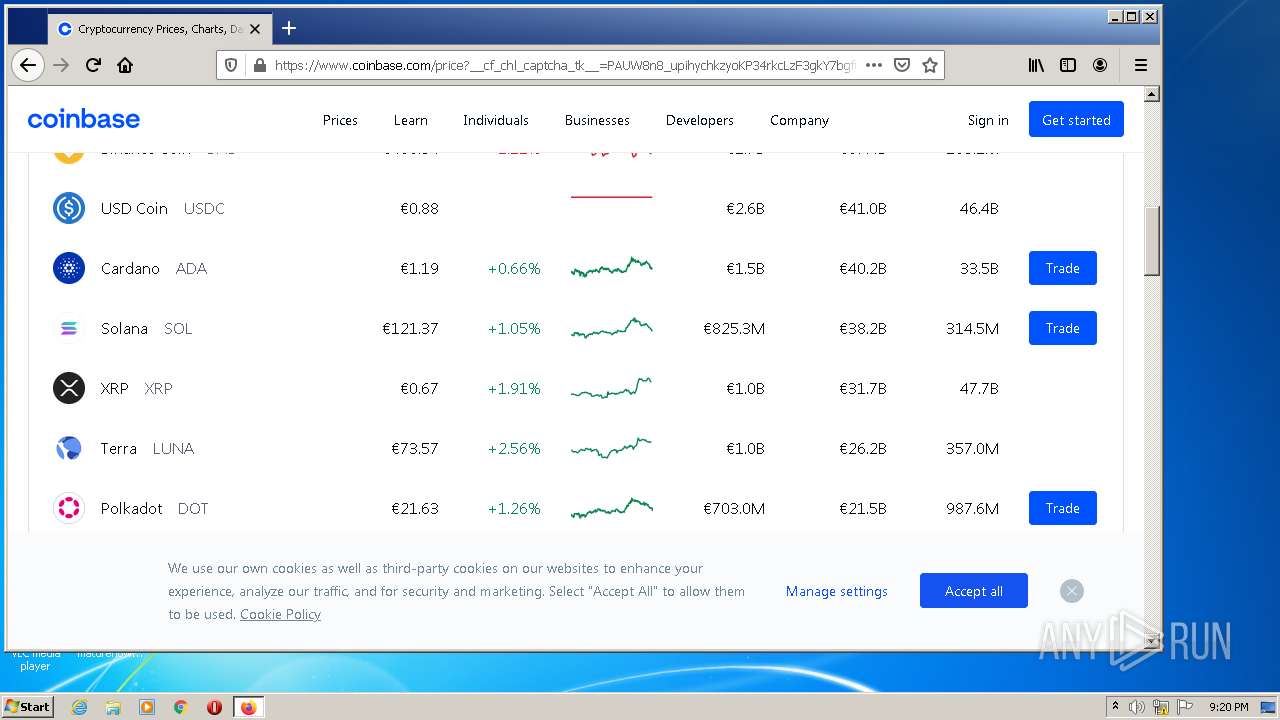1280x720 pixels.
Task: Bookmark this page with star icon
Action: tap(929, 65)
